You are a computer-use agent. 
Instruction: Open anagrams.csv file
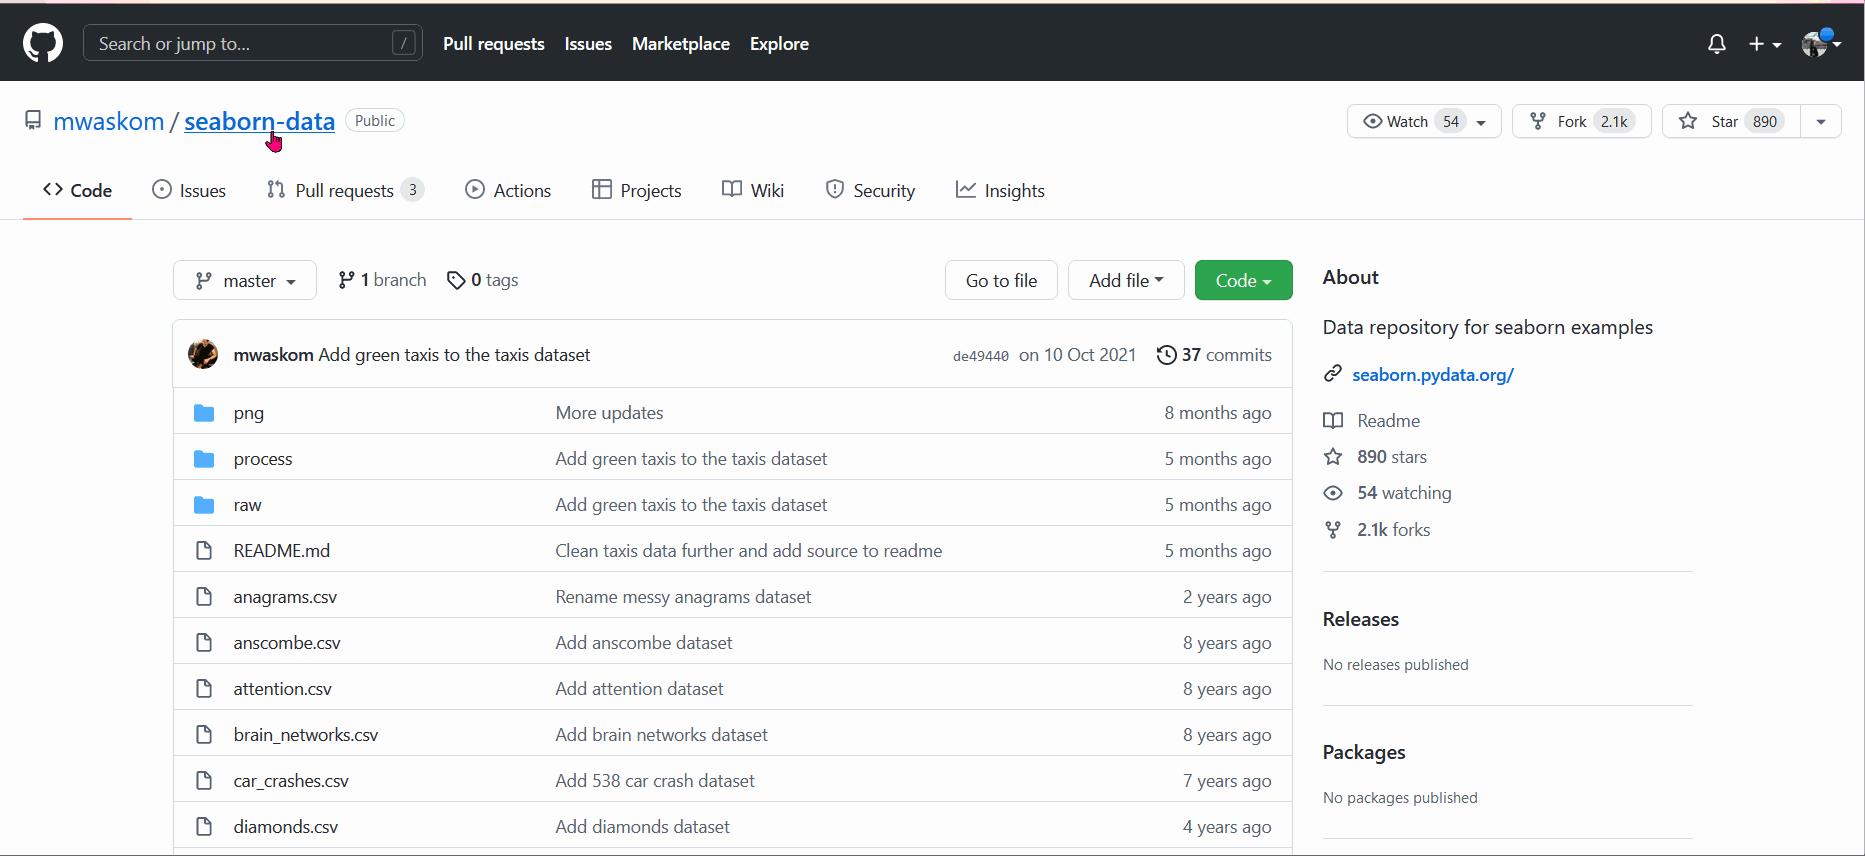click(285, 597)
